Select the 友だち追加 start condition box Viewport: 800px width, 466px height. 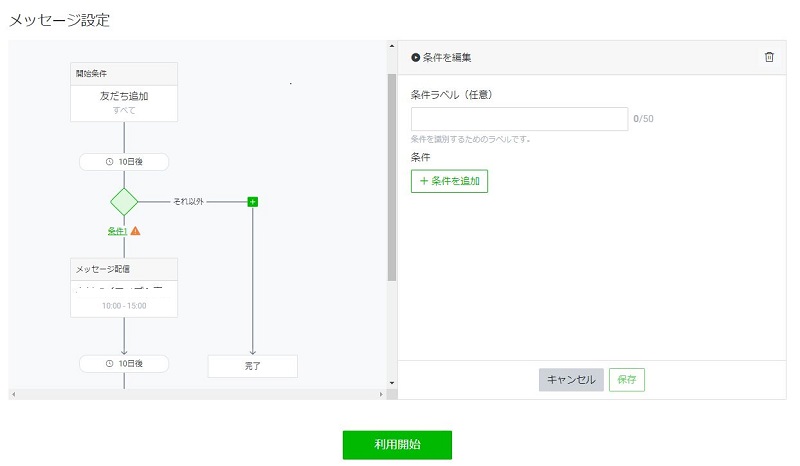(124, 102)
